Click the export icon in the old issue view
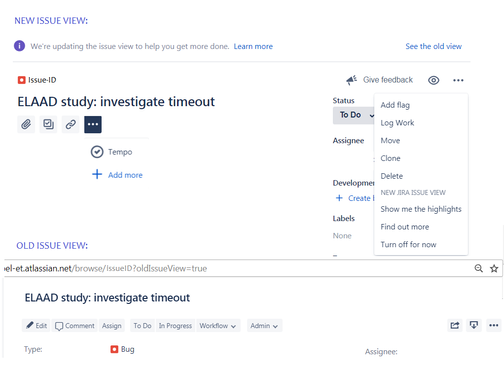 point(474,325)
